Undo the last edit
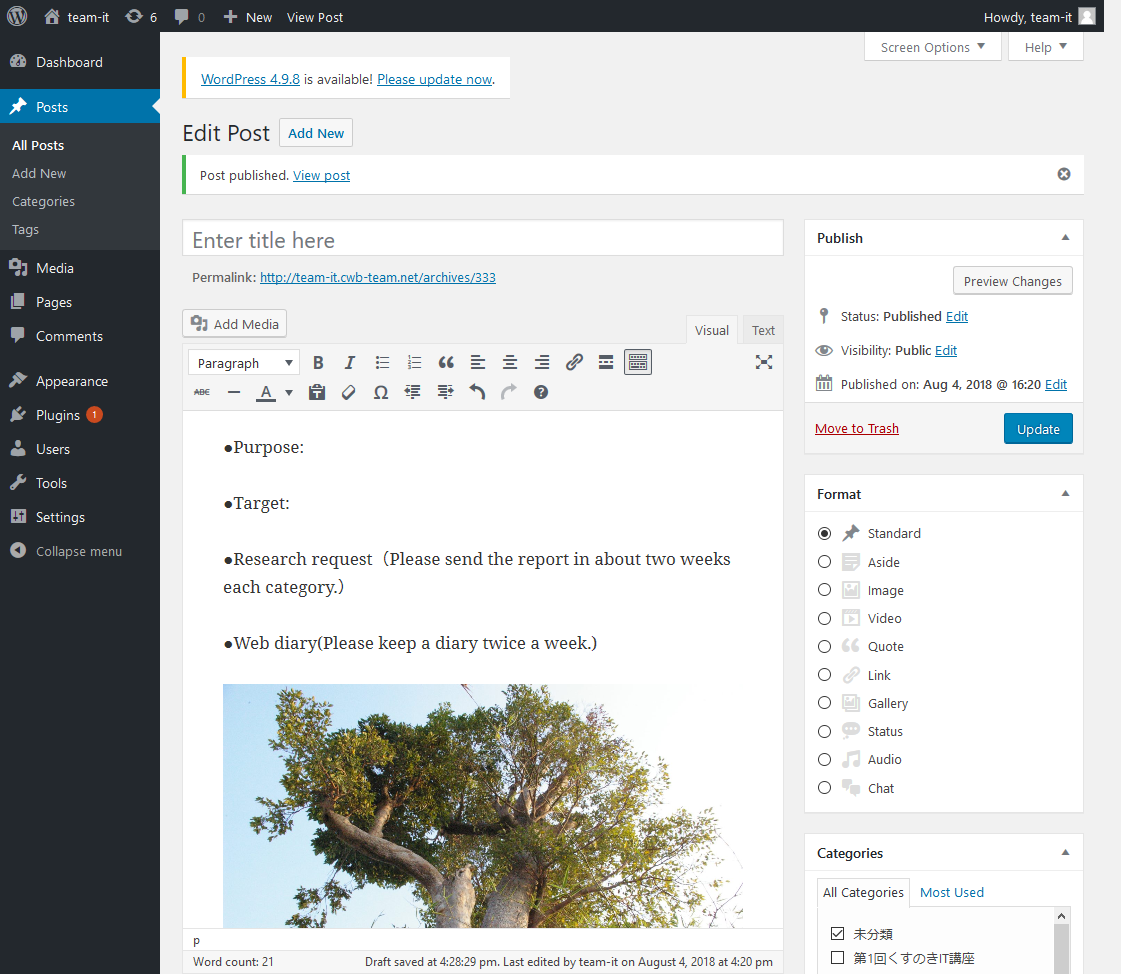Image resolution: width=1121 pixels, height=974 pixels. point(477,393)
